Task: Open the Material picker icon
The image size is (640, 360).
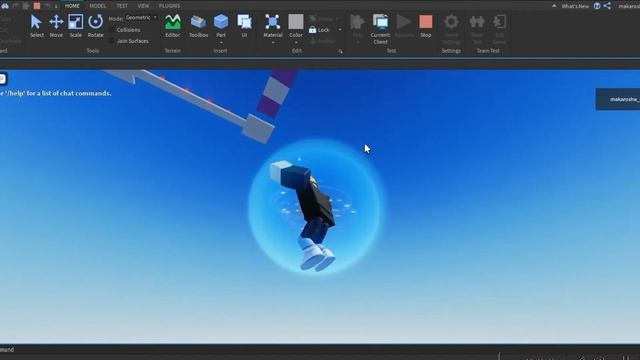Action: pyautogui.click(x=272, y=22)
